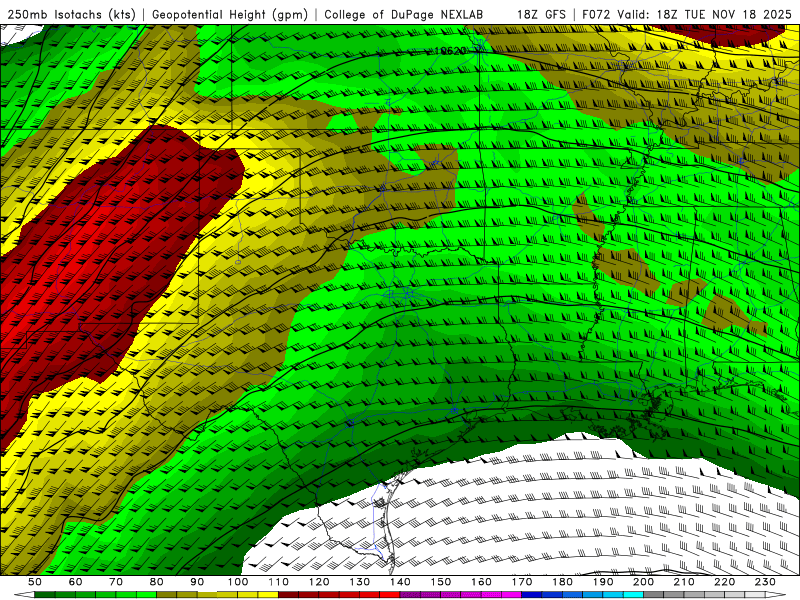Click the '140' legend value
800x600 pixels.
tap(400, 582)
